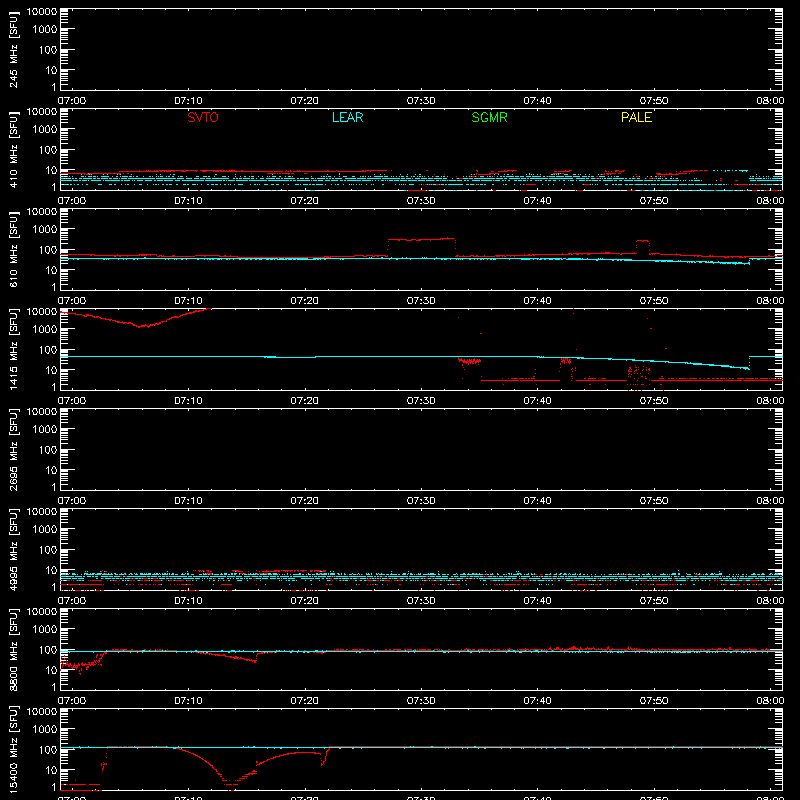Click 07:00 tick label under the 245 MHz panel

coord(72,101)
